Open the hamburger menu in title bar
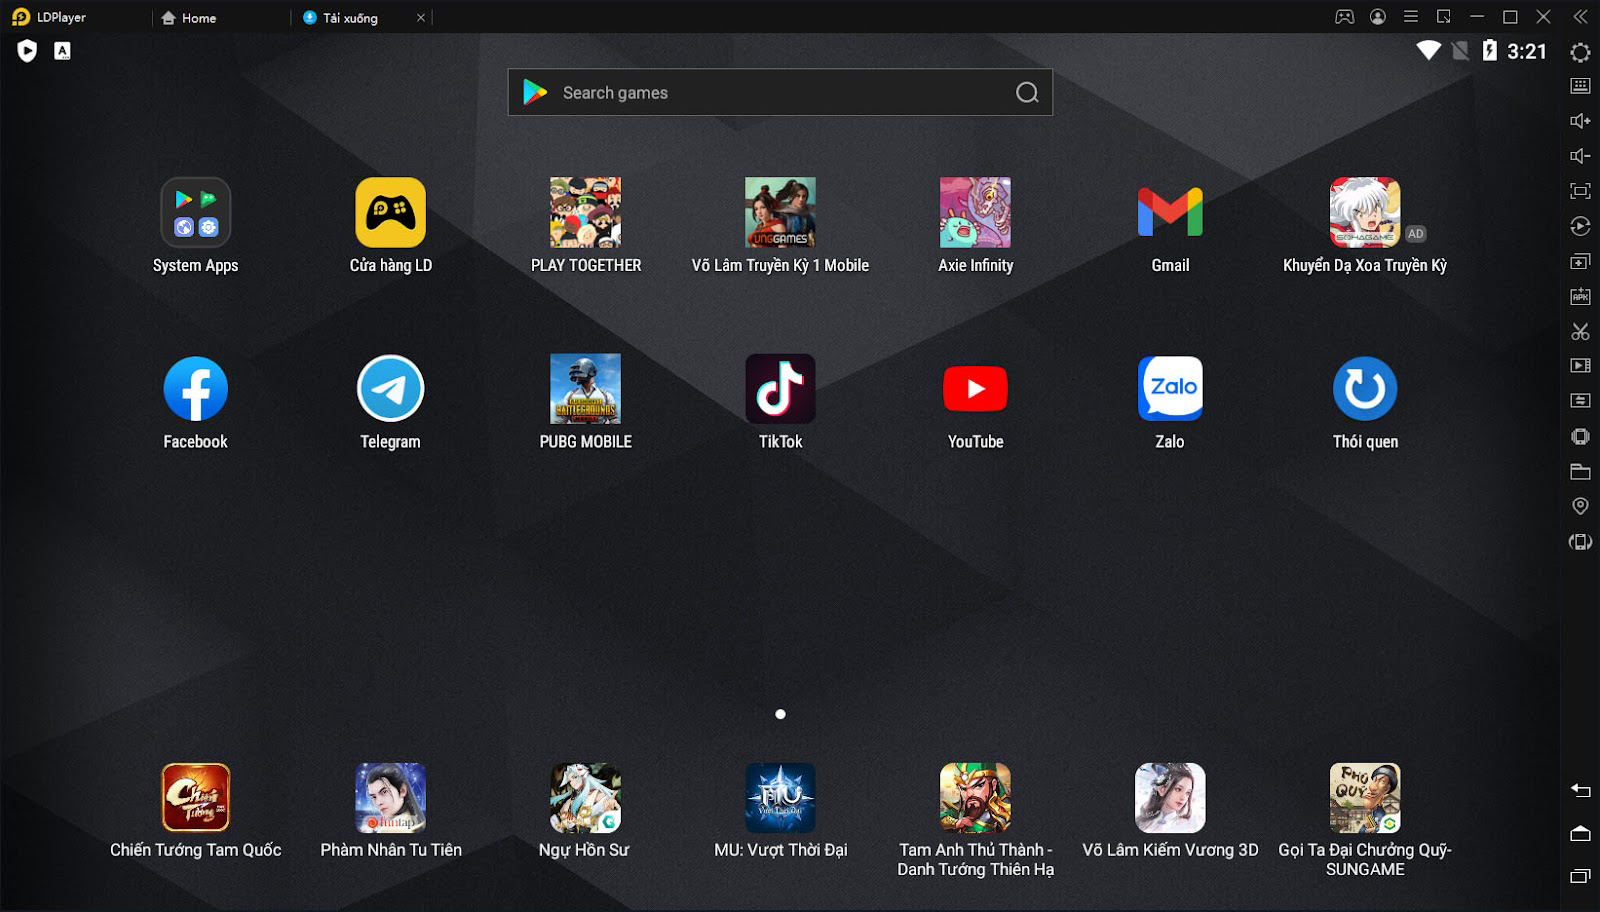 pos(1411,17)
